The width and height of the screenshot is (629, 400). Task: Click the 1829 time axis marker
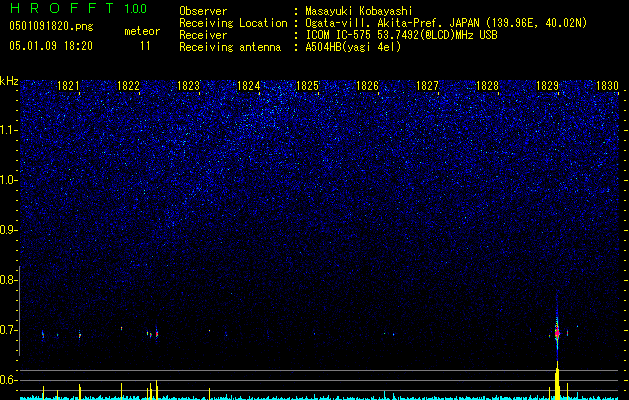click(547, 85)
